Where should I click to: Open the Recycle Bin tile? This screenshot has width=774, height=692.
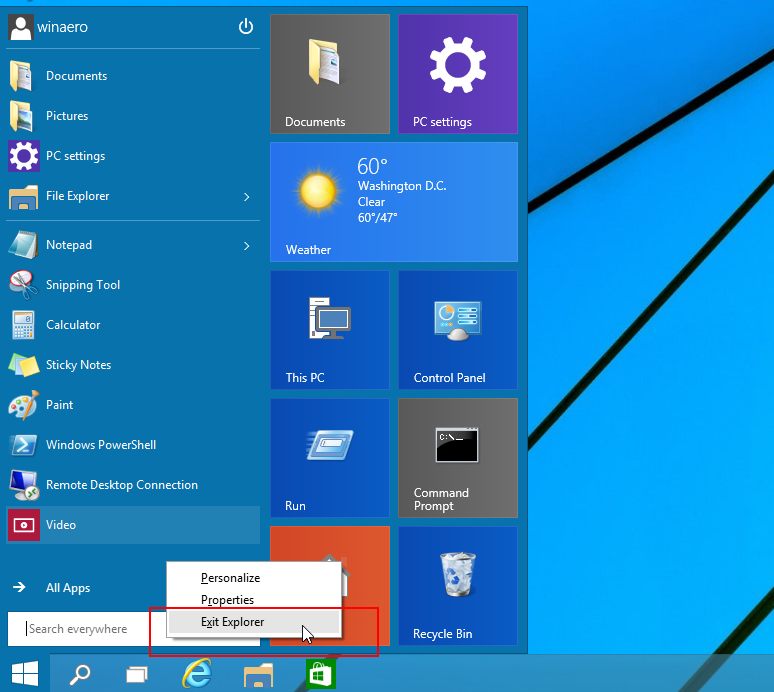458,586
